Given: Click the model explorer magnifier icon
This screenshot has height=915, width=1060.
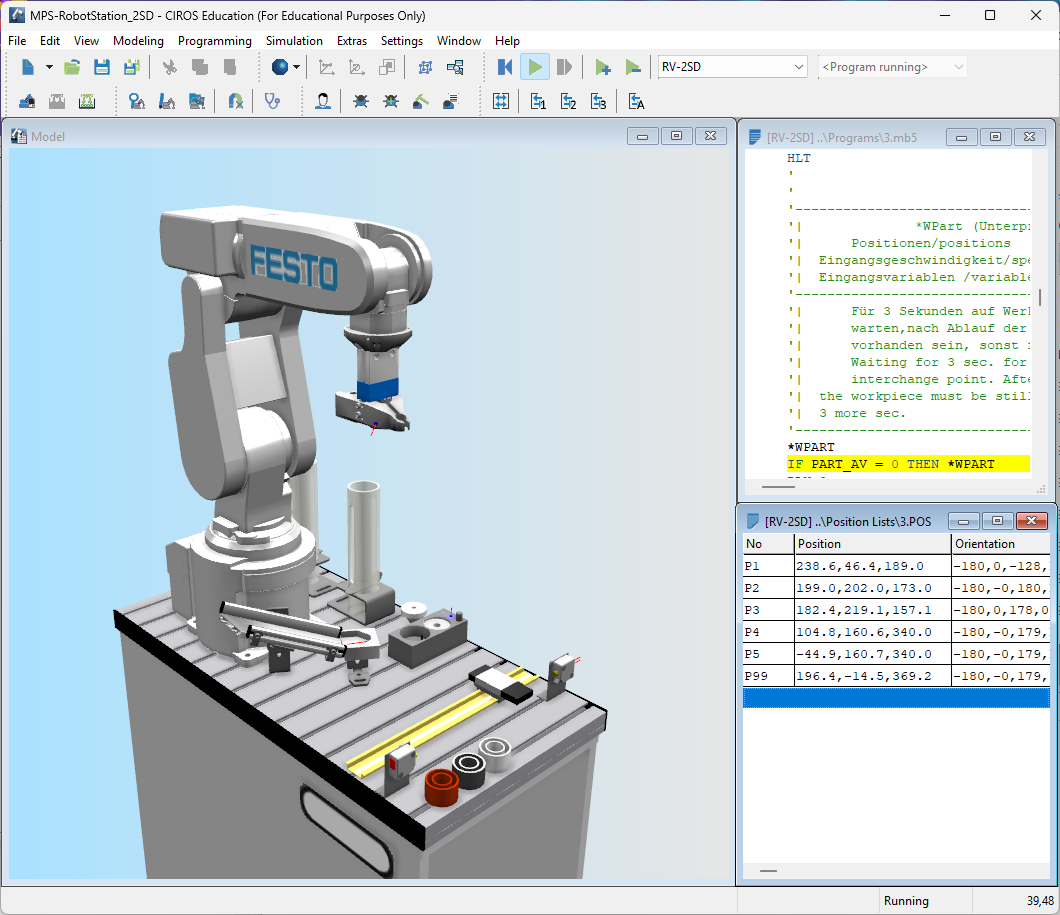Looking at the screenshot, I should click(x=455, y=67).
